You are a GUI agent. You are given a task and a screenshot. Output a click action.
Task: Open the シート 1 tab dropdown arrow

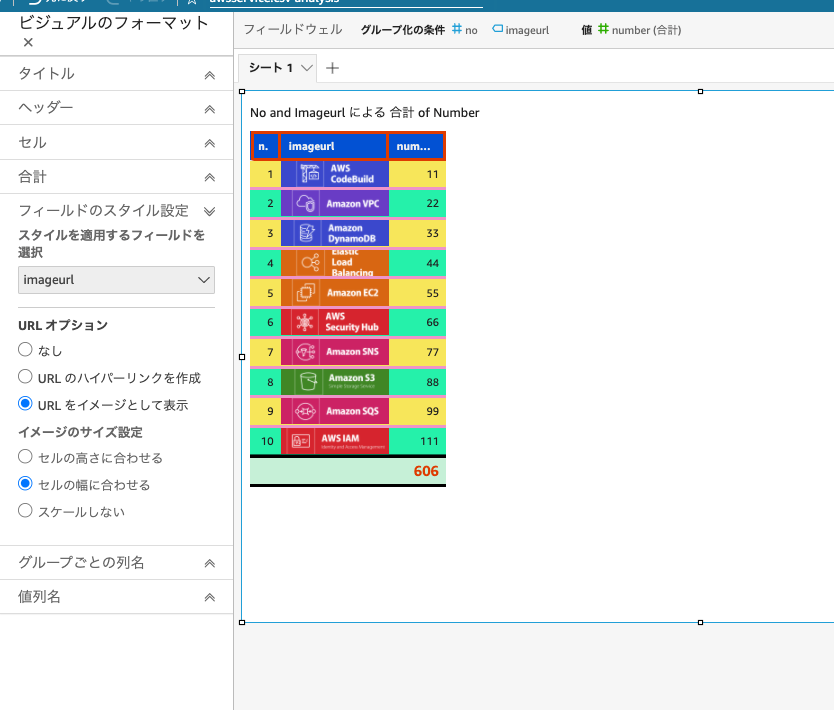click(x=306, y=68)
